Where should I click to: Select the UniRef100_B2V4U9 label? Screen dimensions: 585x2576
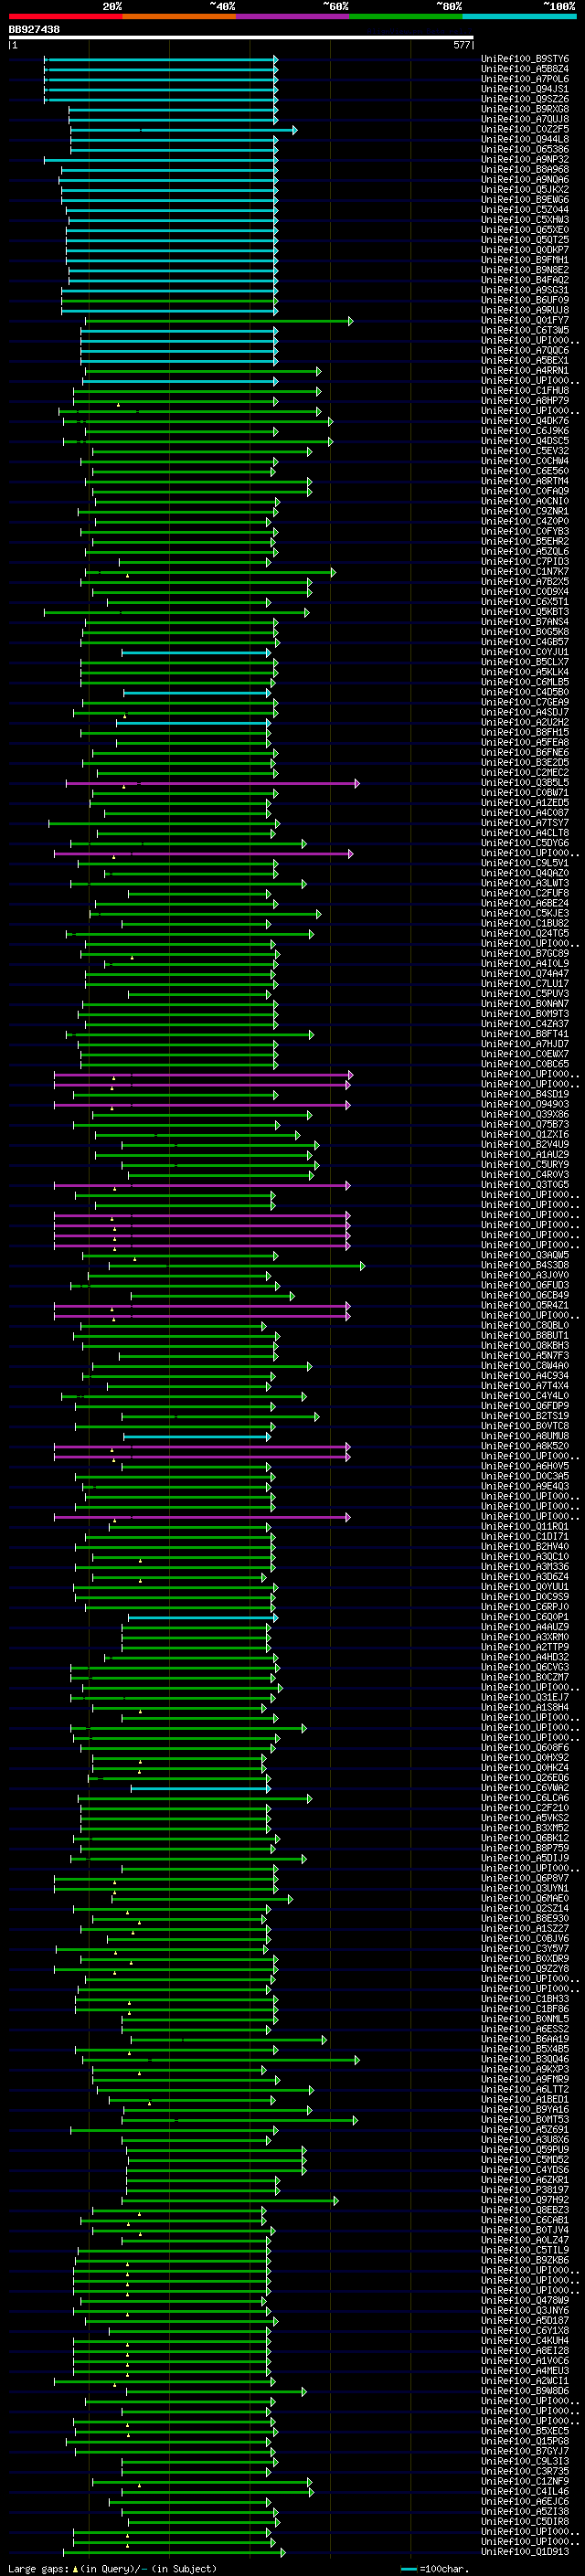coord(524,1144)
